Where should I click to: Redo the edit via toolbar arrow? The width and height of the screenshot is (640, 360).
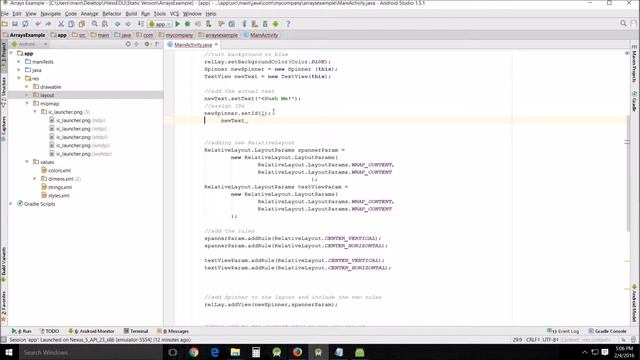pos(48,24)
